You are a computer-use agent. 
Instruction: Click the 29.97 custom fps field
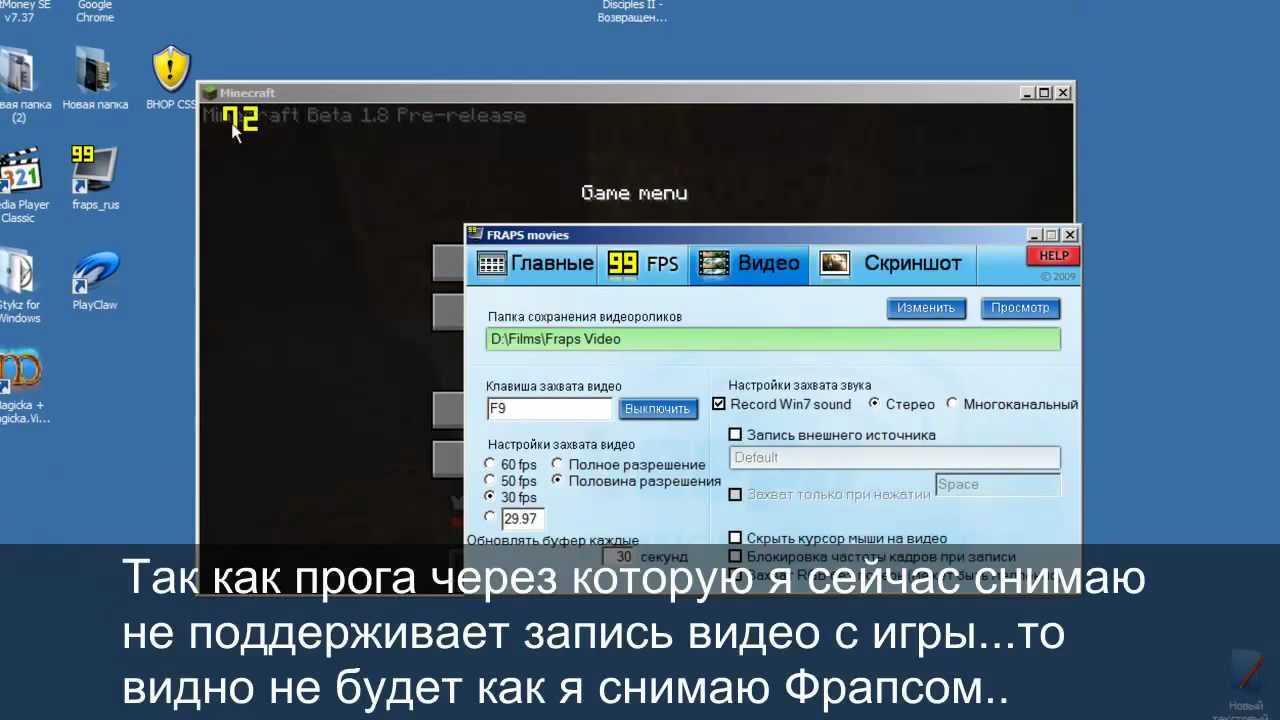click(522, 518)
